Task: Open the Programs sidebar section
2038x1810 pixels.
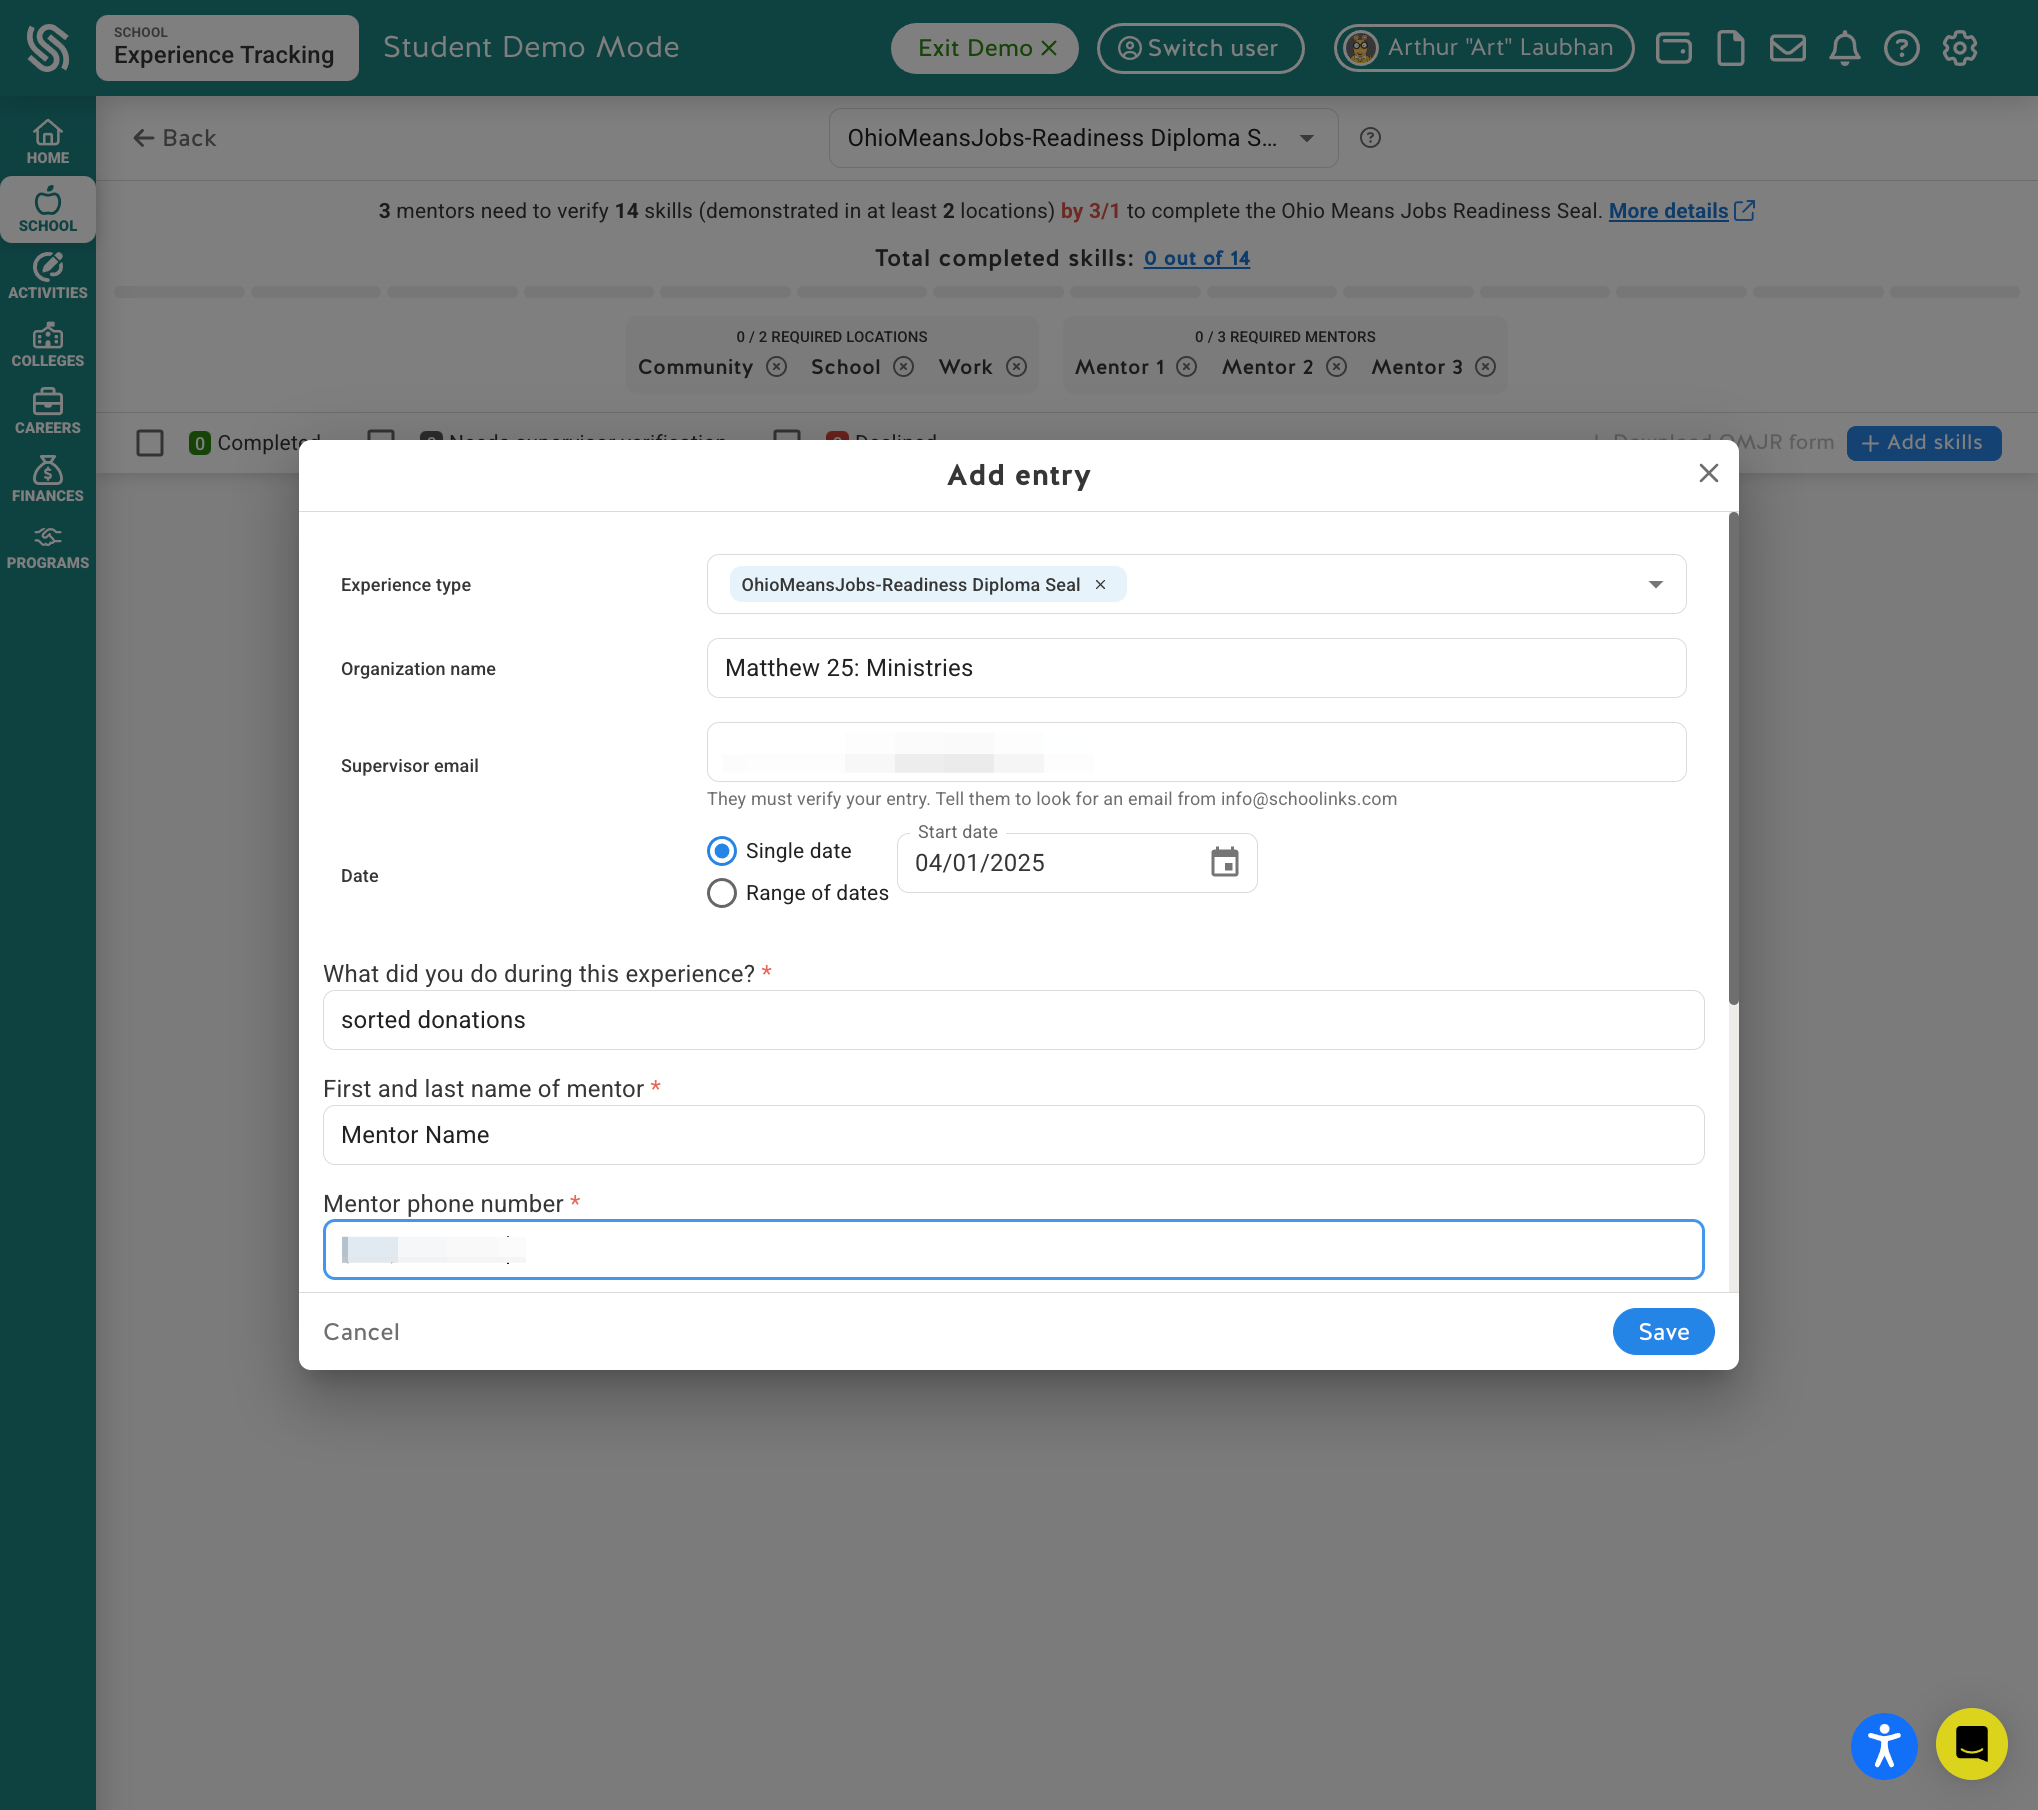Action: point(48,548)
